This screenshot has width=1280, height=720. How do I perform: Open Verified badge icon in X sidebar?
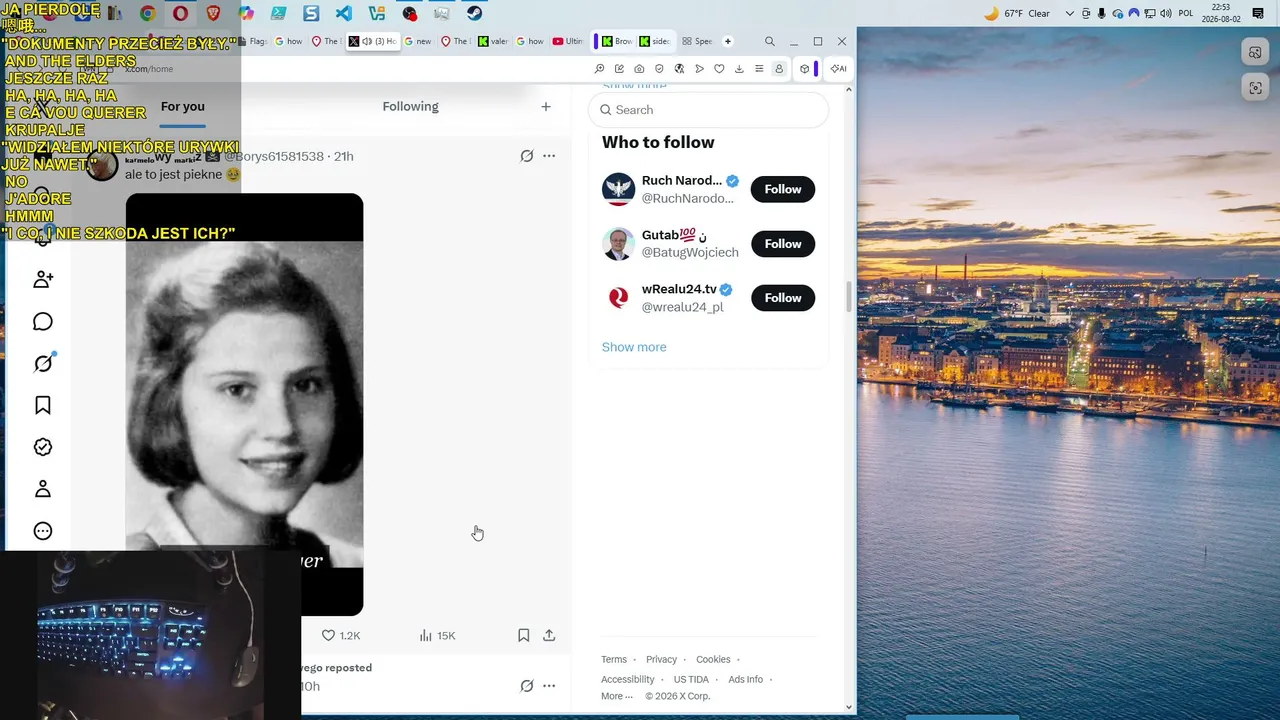tap(43, 447)
